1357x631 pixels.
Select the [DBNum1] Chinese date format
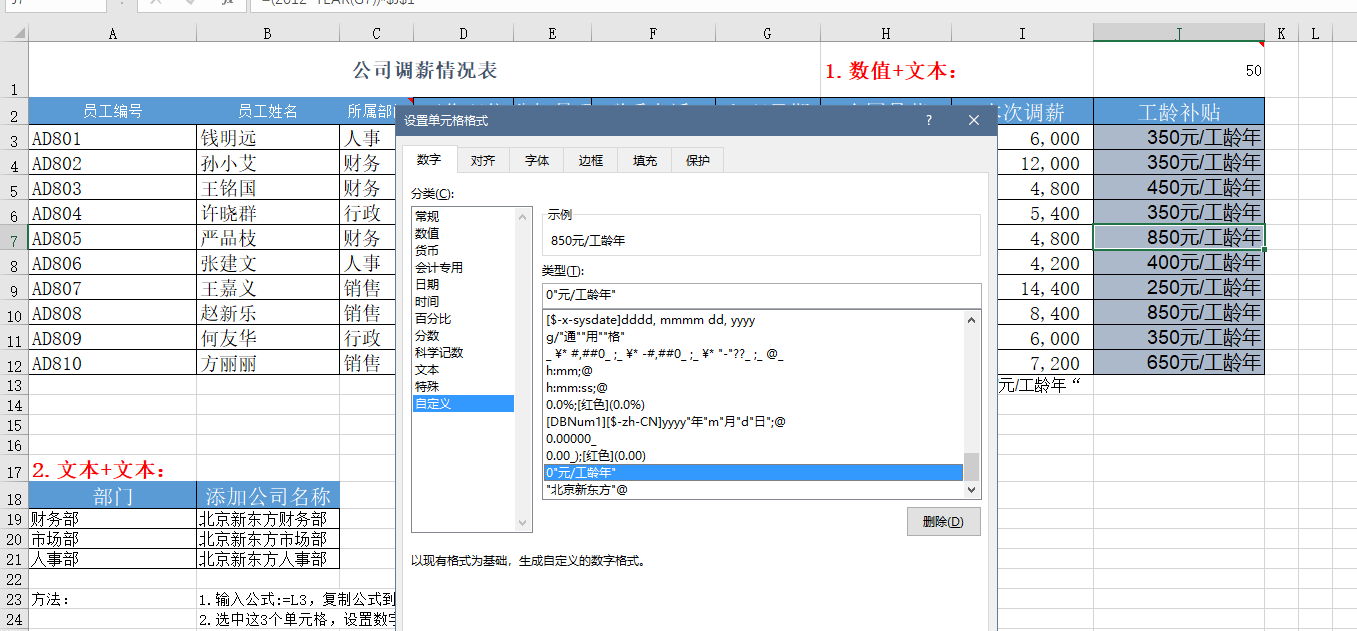753,421
